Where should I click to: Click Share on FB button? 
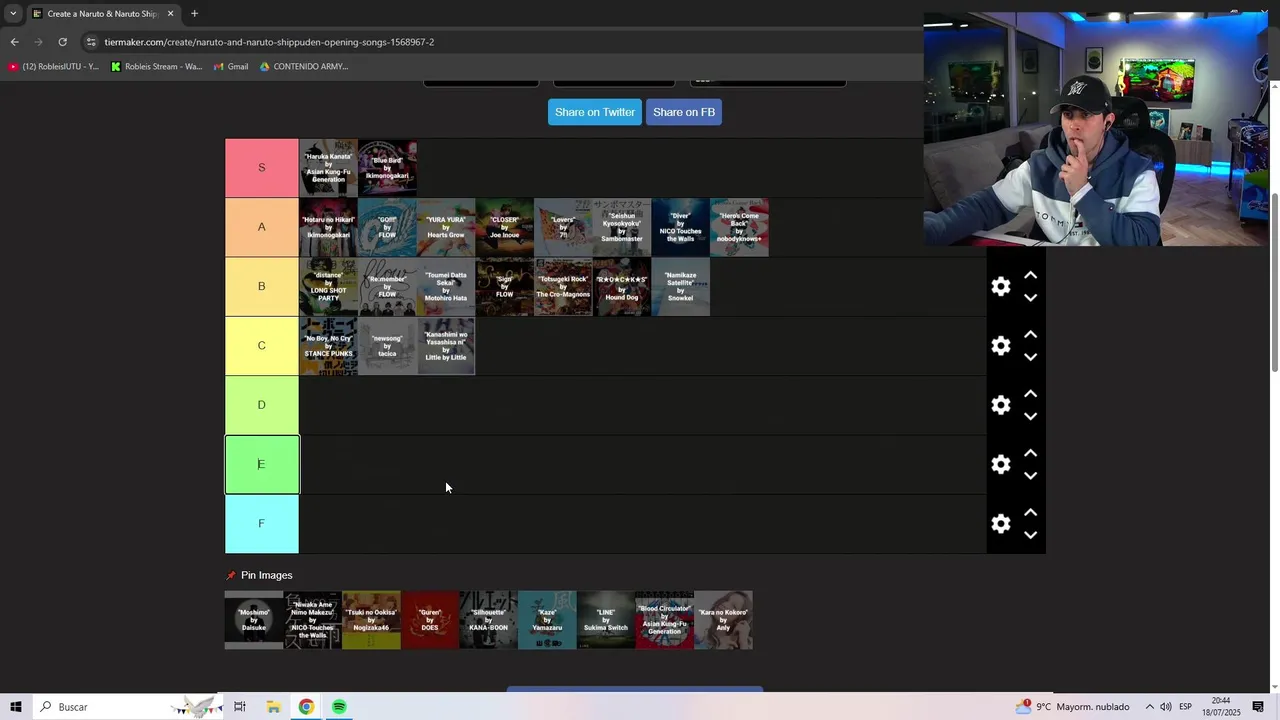684,112
